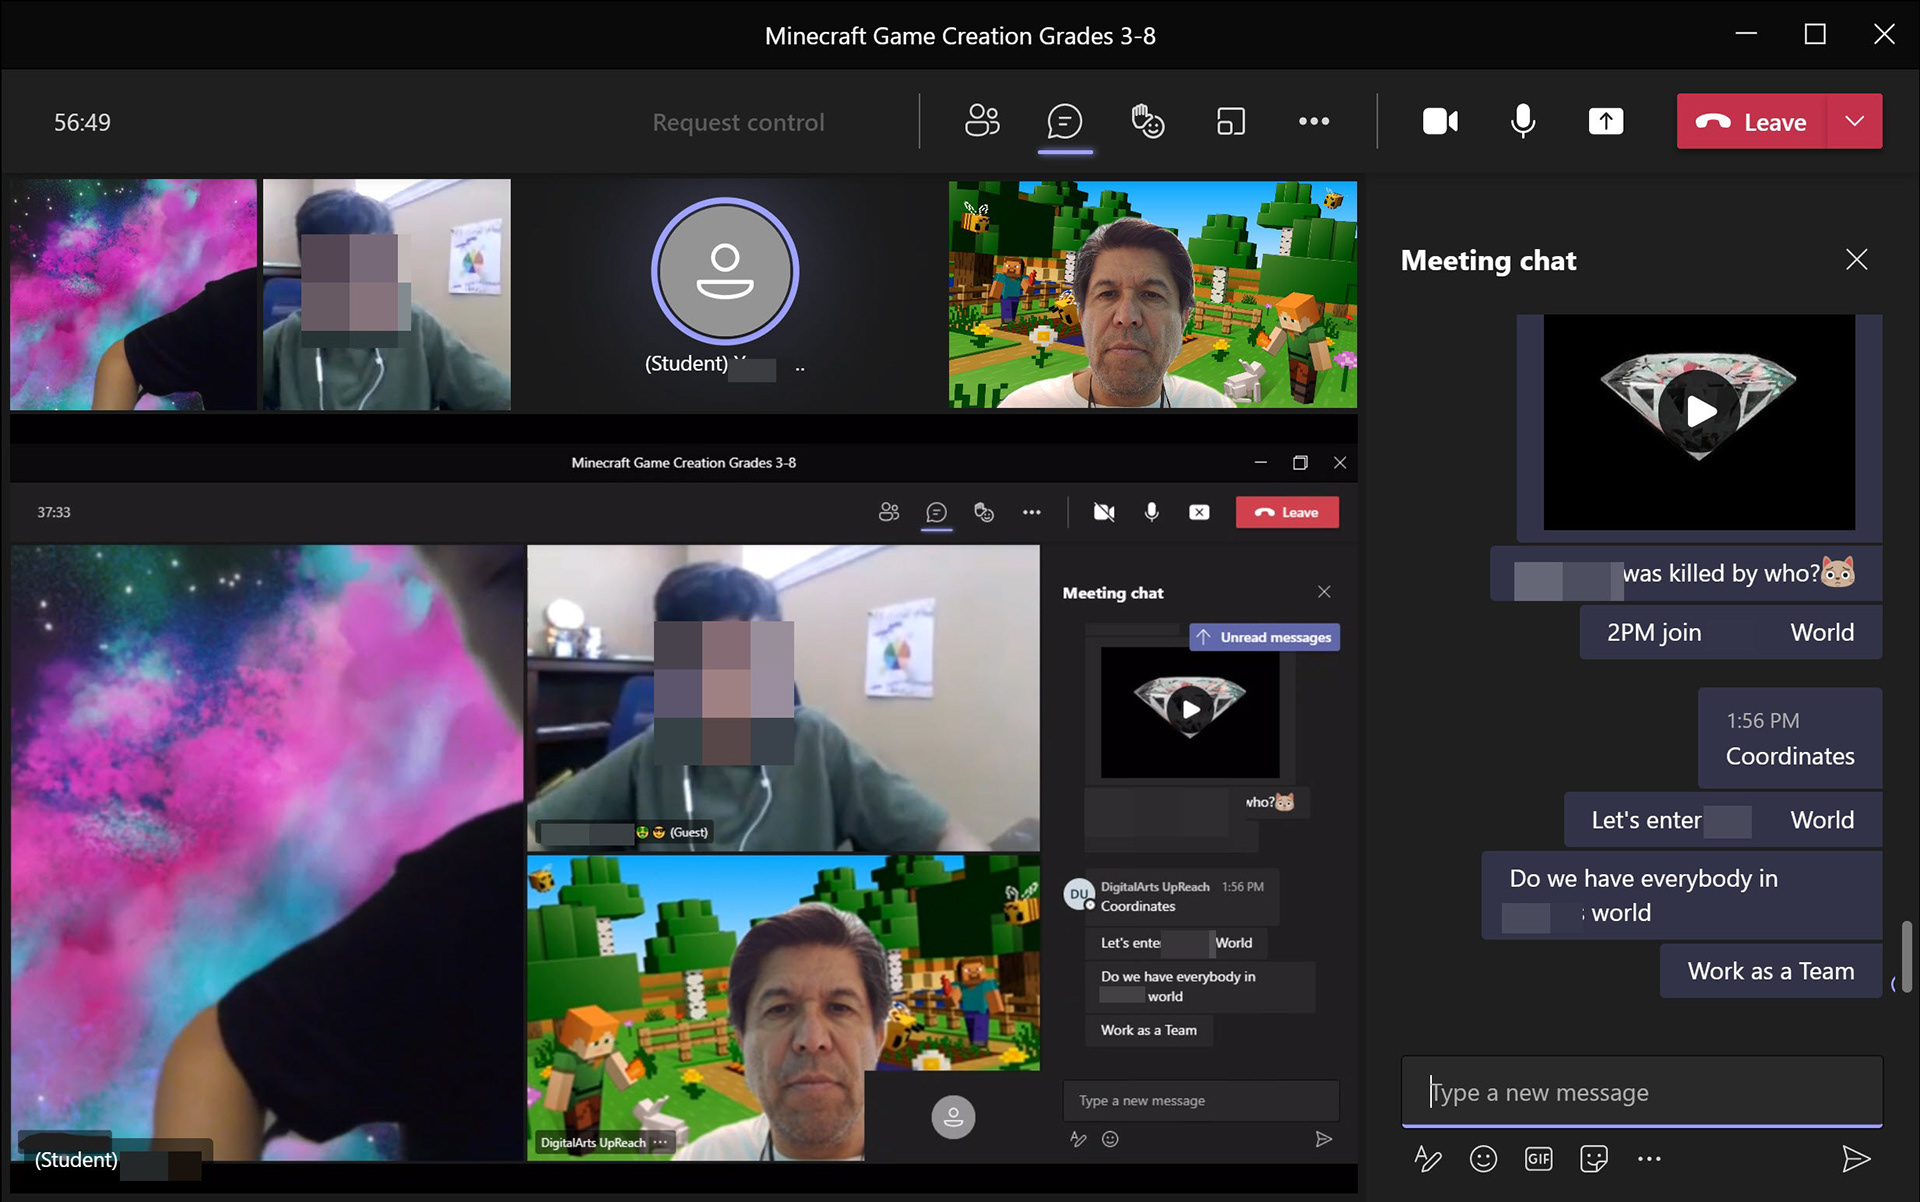
Task: Open the text Format options icon
Action: pos(1427,1159)
